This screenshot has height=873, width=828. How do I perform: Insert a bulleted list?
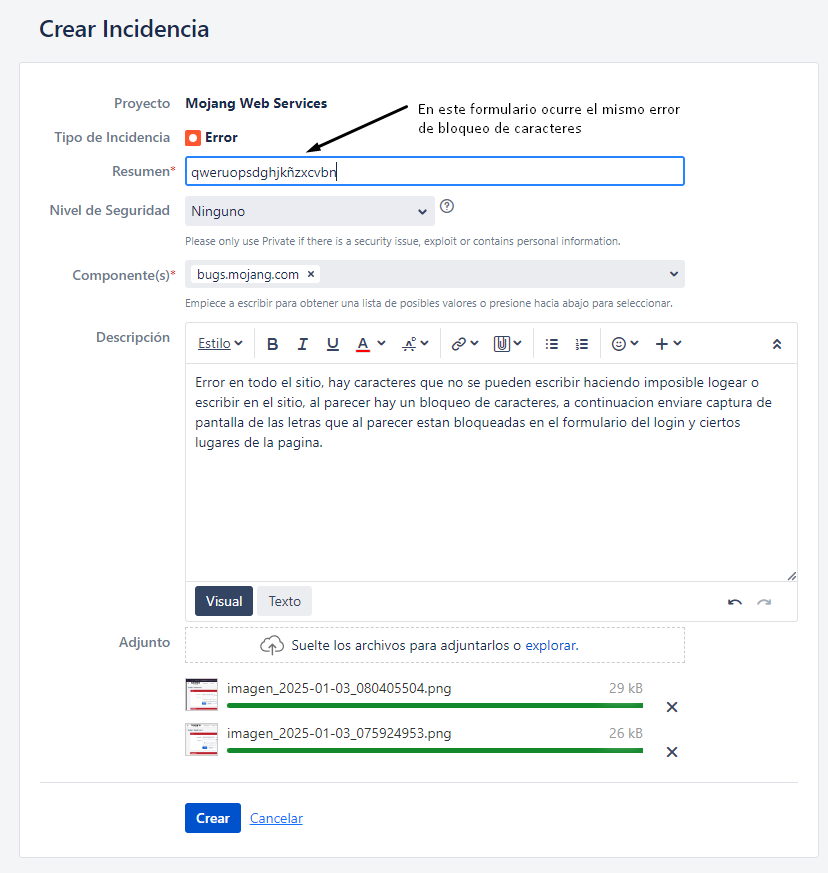(551, 344)
